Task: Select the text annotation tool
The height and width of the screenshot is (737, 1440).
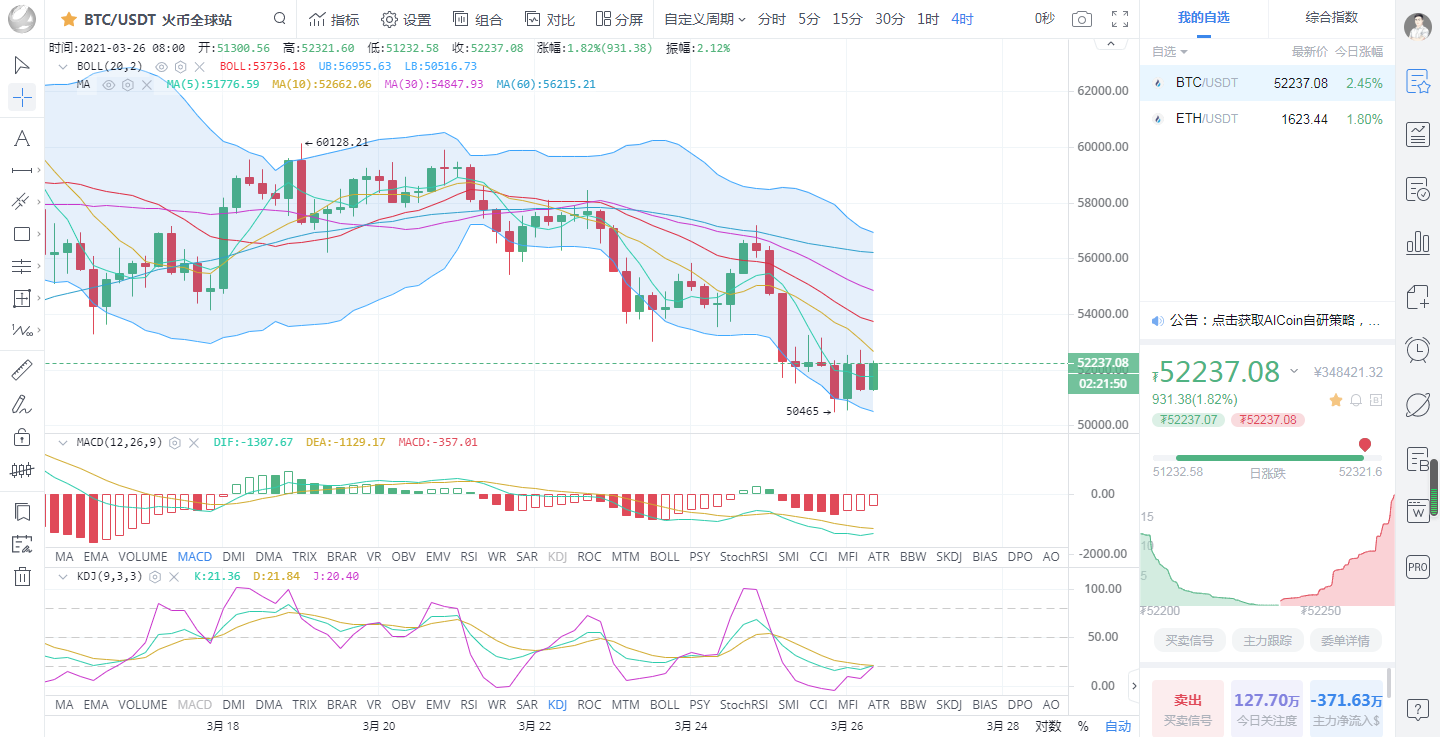Action: click(x=22, y=138)
